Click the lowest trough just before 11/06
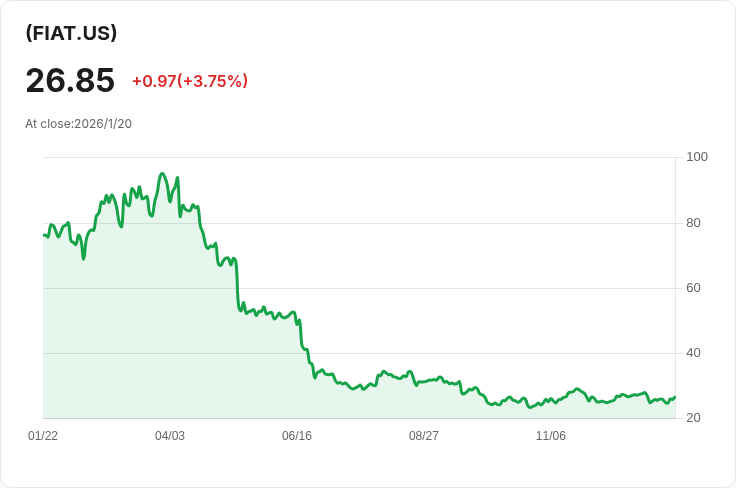This screenshot has width=736, height=488. (530, 407)
